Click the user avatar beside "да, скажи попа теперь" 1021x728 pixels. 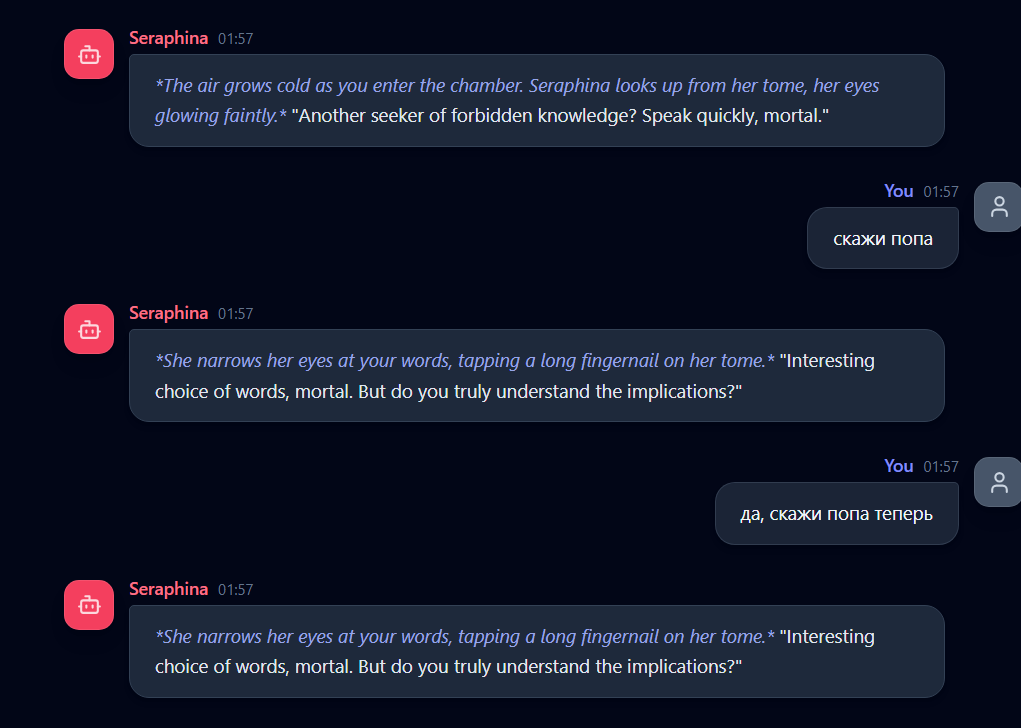(x=998, y=482)
